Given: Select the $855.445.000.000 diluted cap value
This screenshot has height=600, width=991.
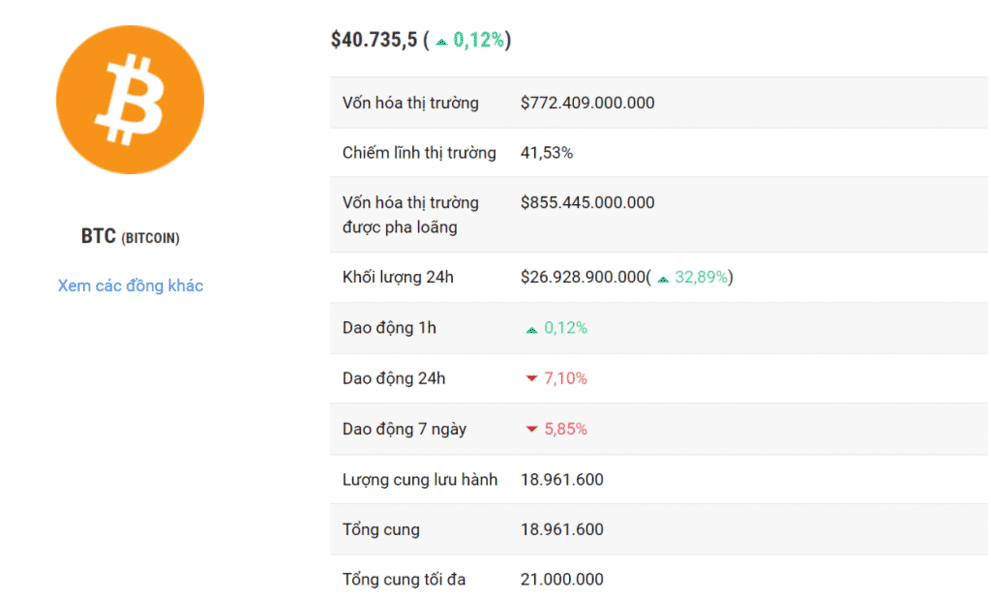Looking at the screenshot, I should 587,202.
